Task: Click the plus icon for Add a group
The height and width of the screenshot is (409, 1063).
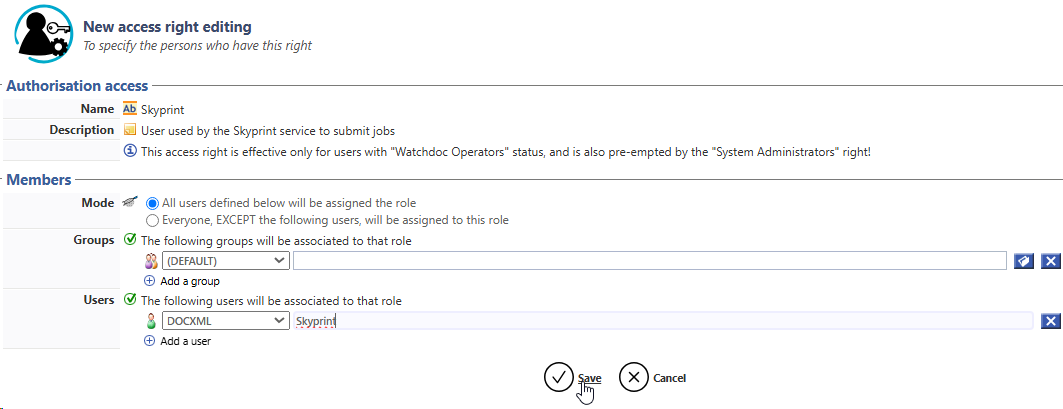Action: pos(150,281)
